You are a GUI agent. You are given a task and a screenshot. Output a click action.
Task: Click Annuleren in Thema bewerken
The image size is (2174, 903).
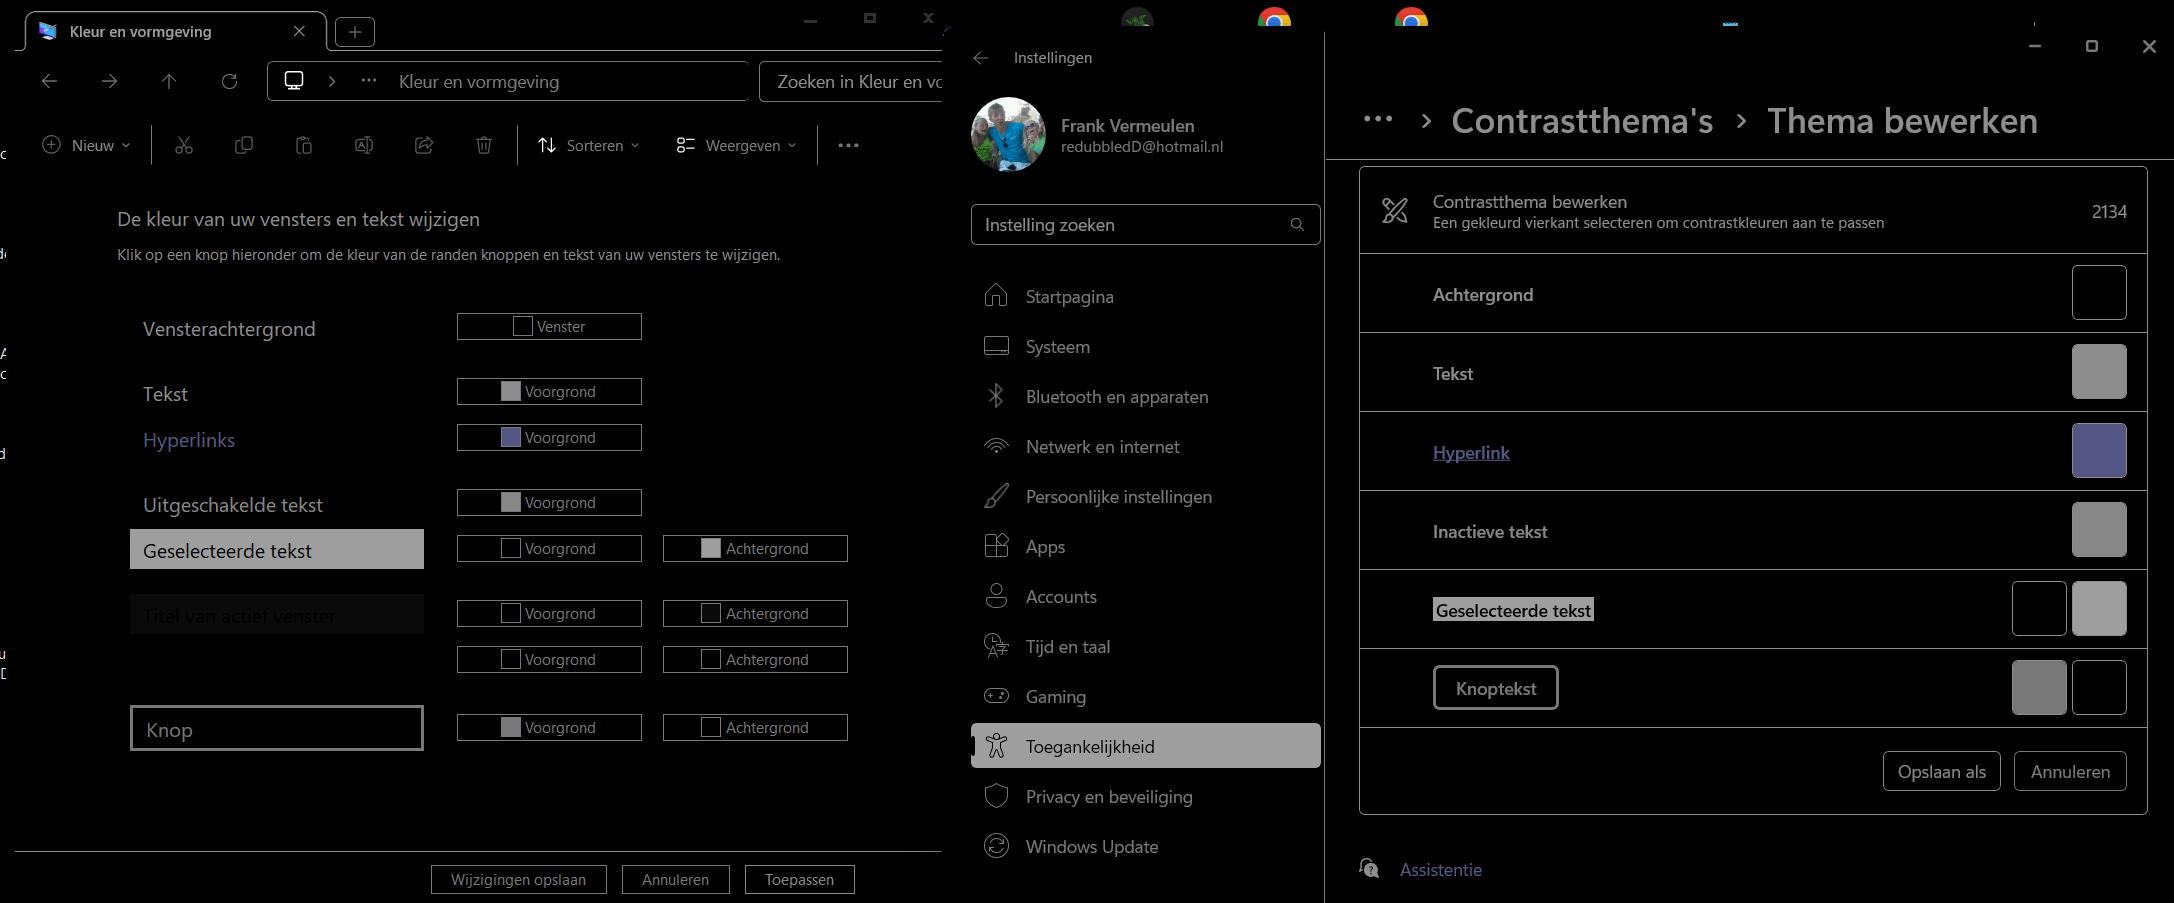coord(2070,771)
